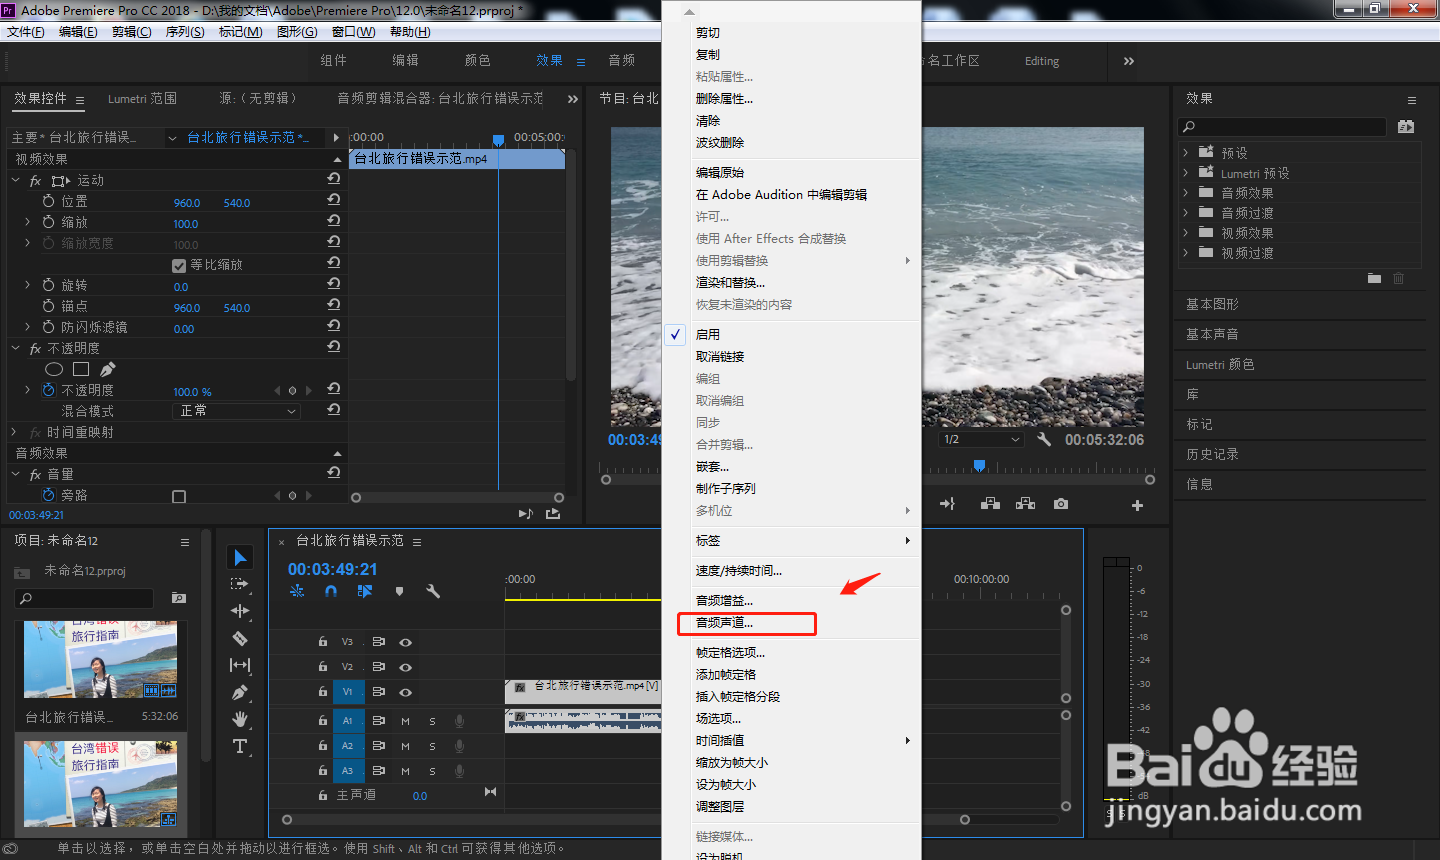
Task: Click the Program monitor playhead marker
Action: tap(980, 466)
